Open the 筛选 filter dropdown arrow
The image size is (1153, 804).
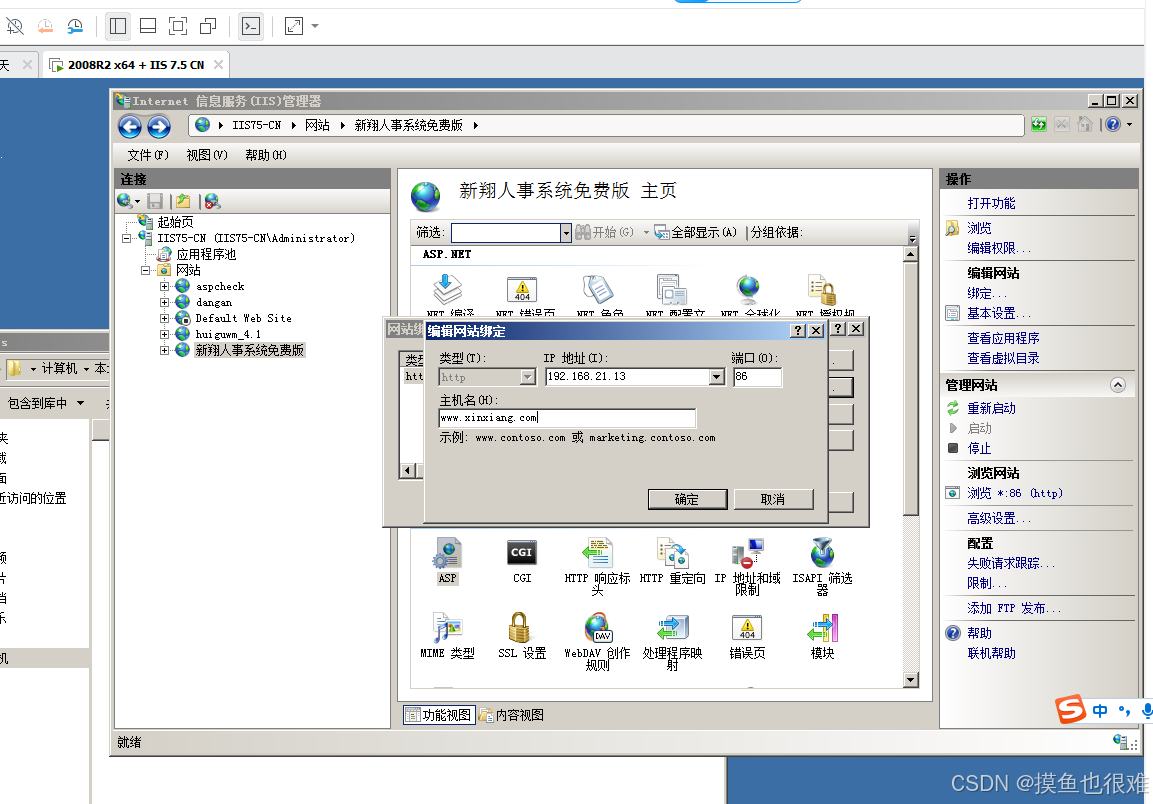pyautogui.click(x=565, y=233)
